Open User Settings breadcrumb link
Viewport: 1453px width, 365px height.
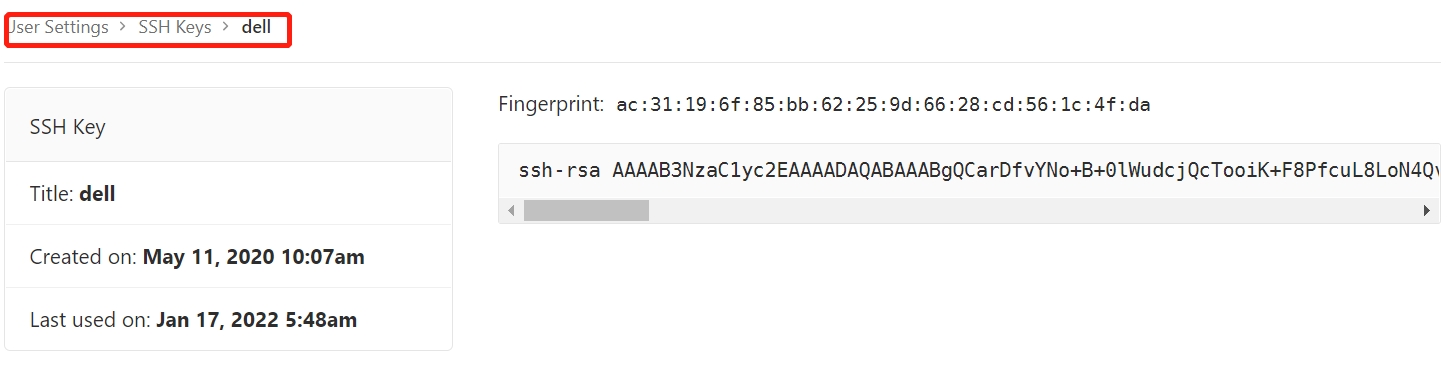58,28
